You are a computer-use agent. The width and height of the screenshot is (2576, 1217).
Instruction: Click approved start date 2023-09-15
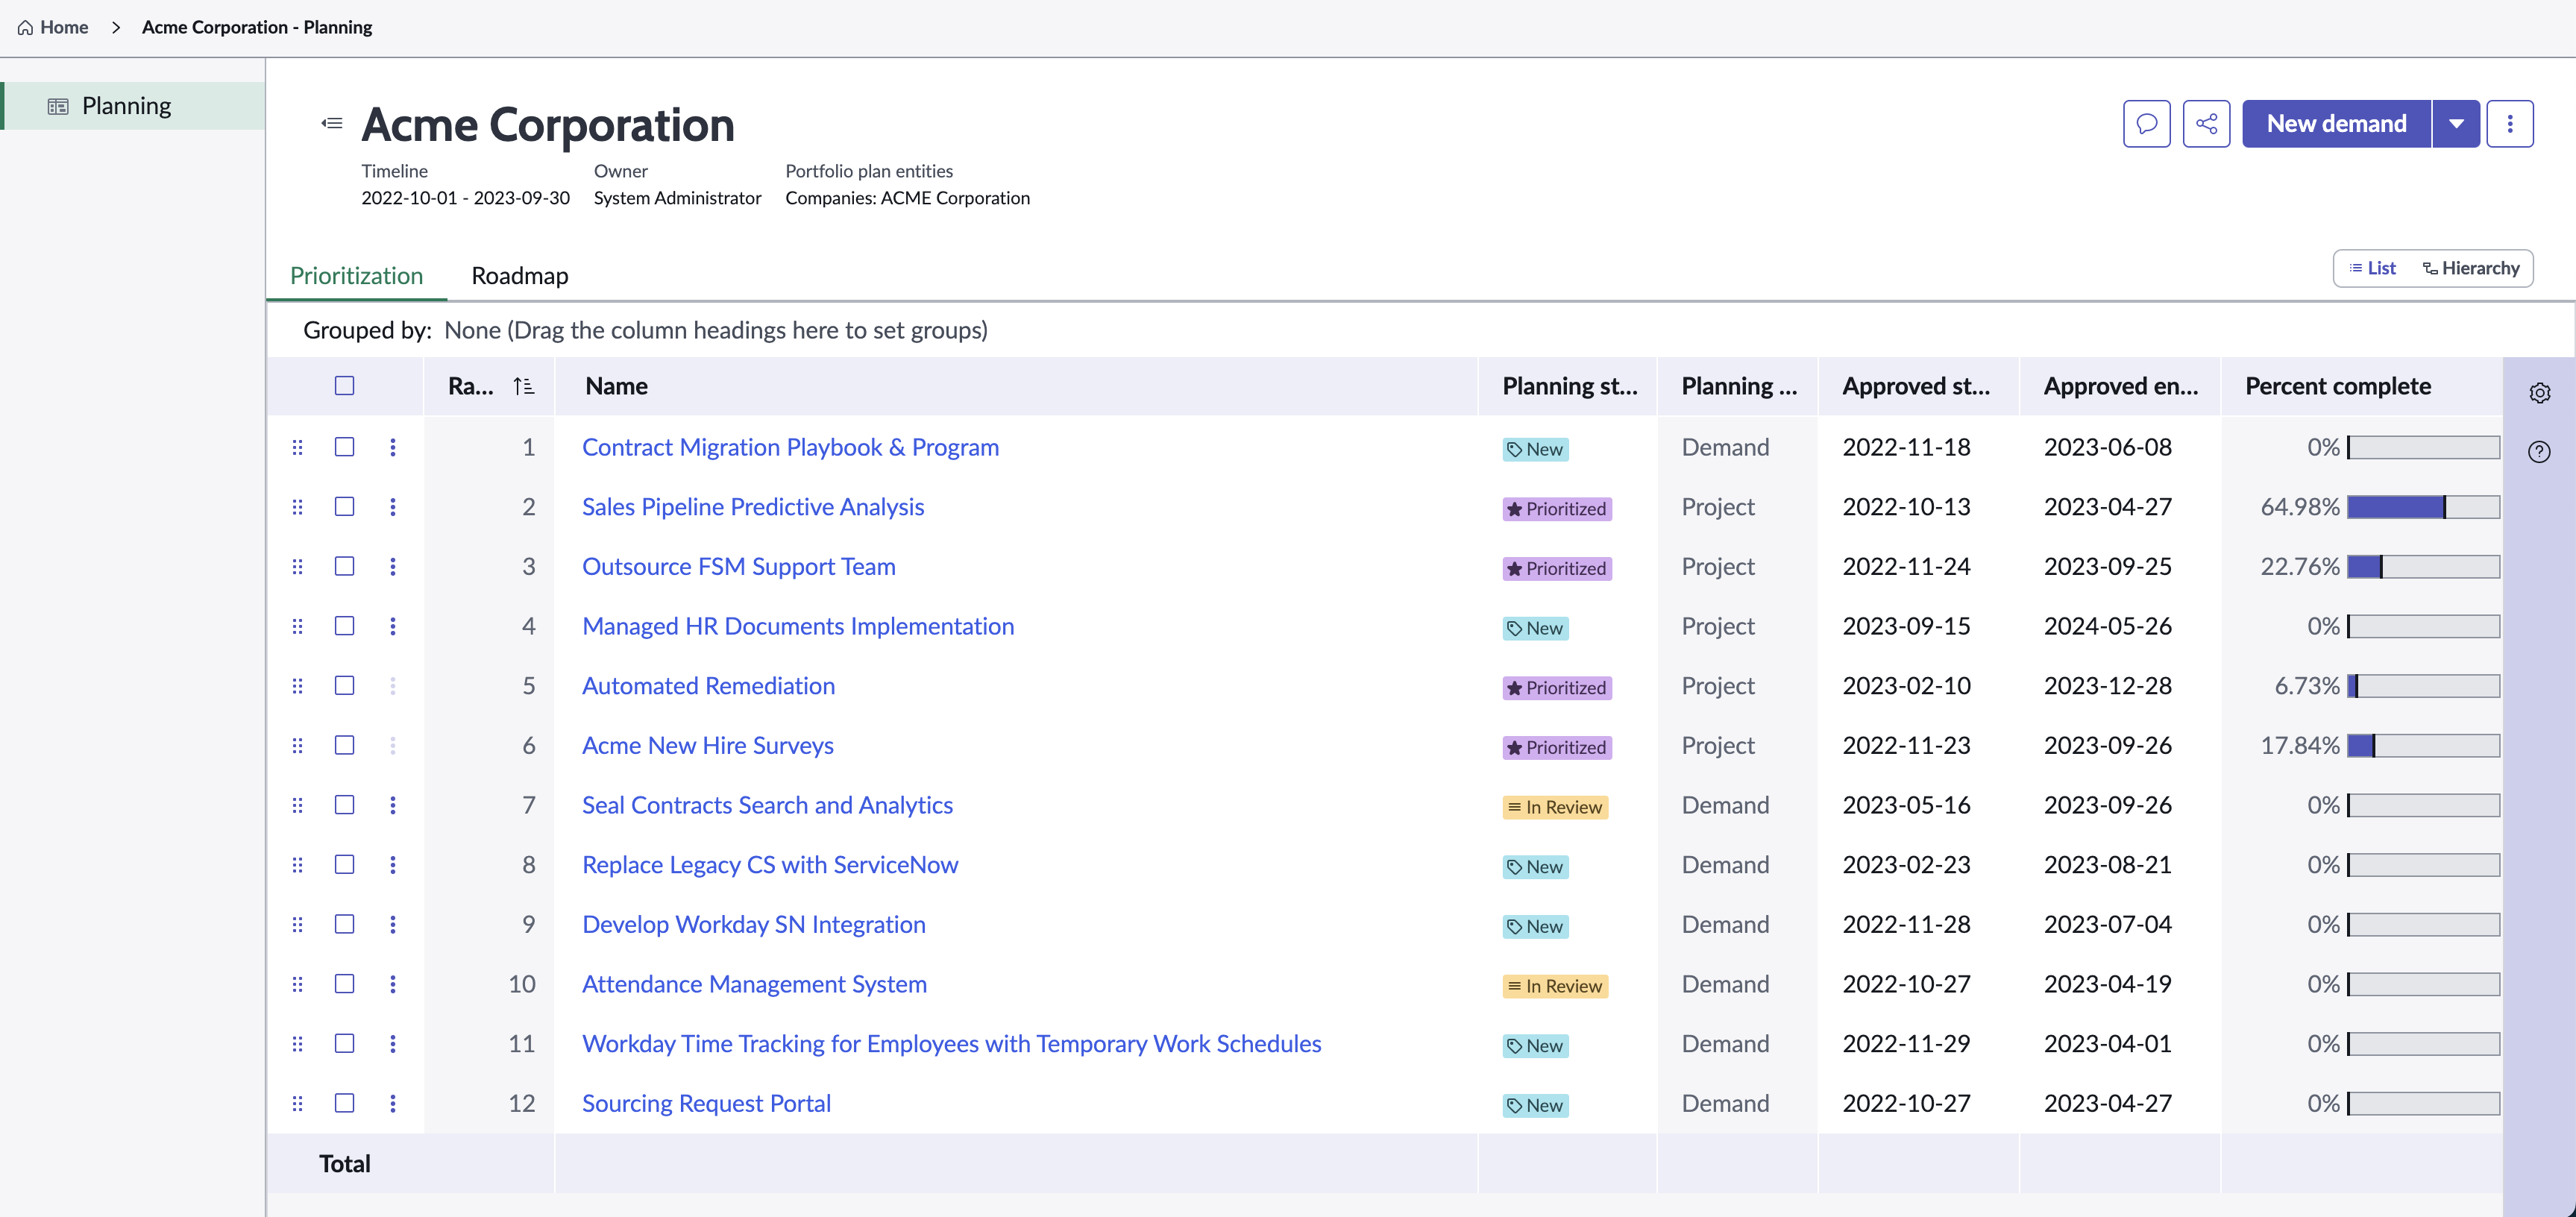[x=1906, y=626]
